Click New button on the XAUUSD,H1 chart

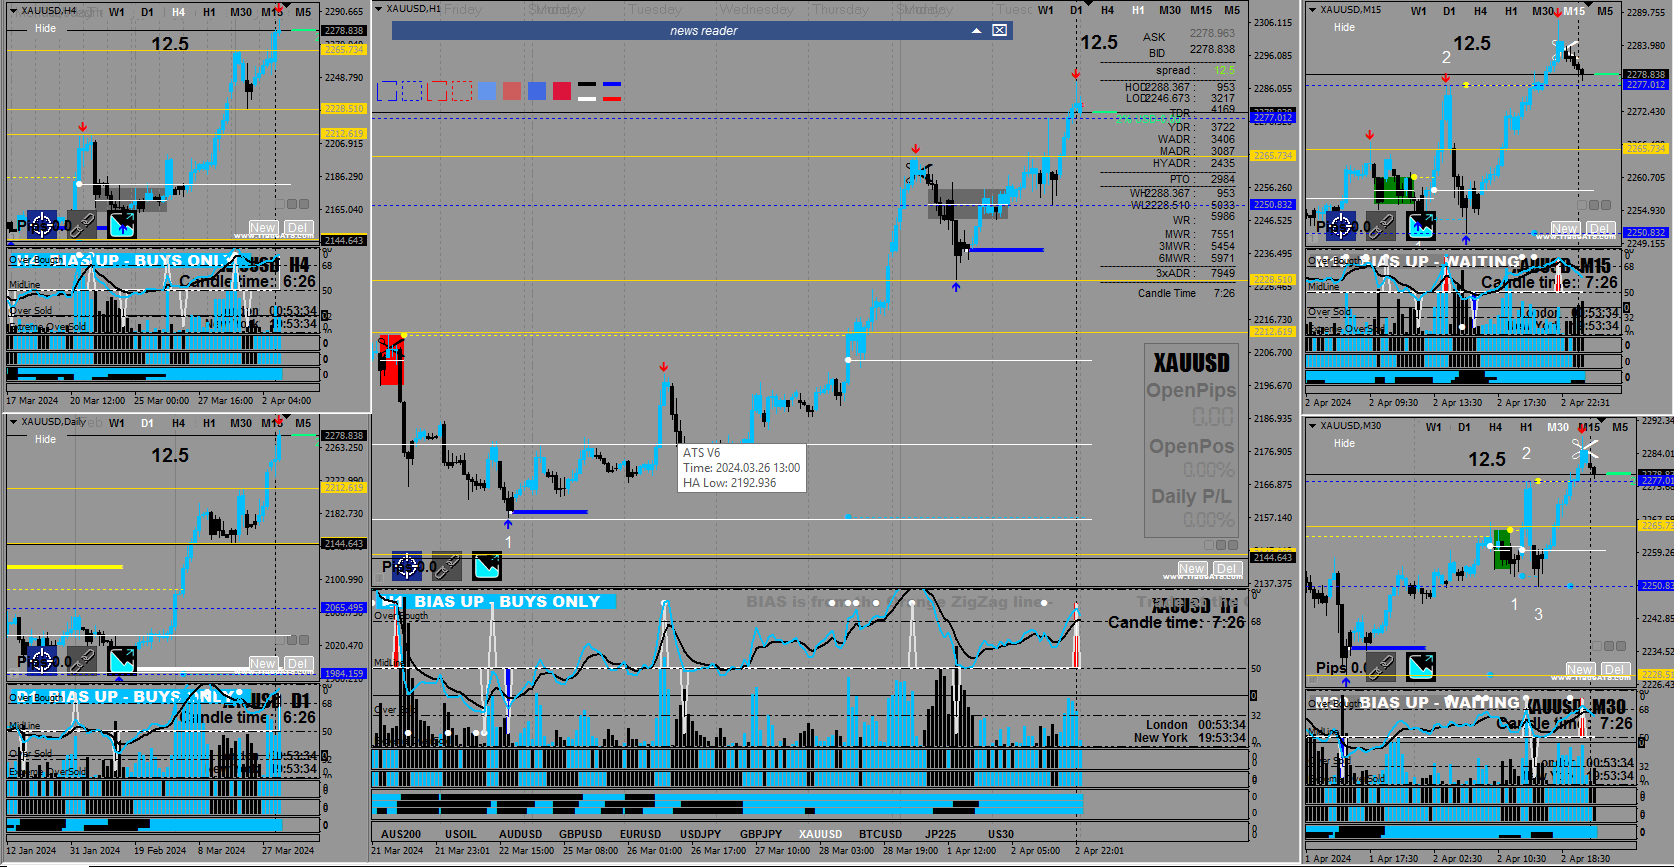tap(1191, 568)
